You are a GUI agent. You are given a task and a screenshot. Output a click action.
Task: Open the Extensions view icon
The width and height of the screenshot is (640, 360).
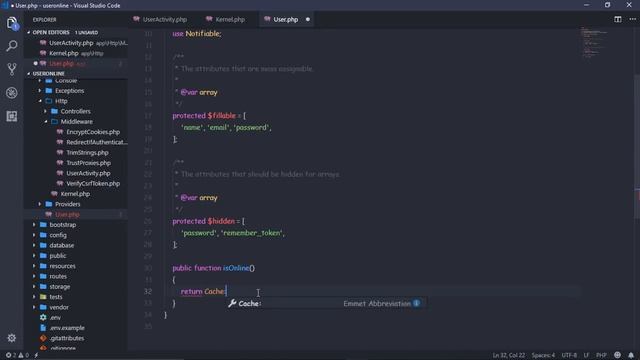pos(12,116)
